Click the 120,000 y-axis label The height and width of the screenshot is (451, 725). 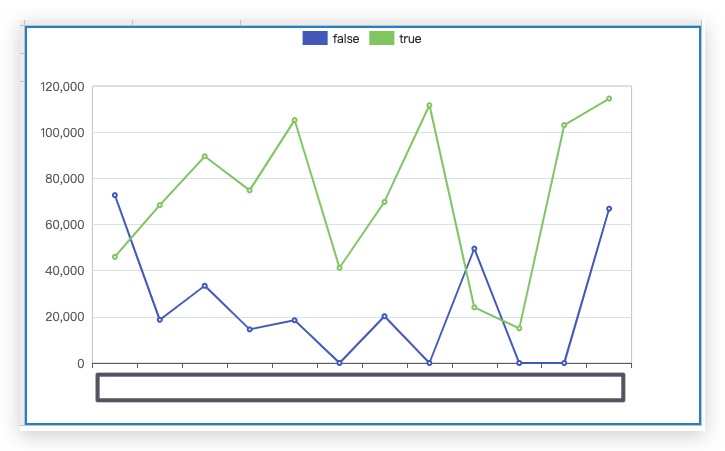click(62, 86)
